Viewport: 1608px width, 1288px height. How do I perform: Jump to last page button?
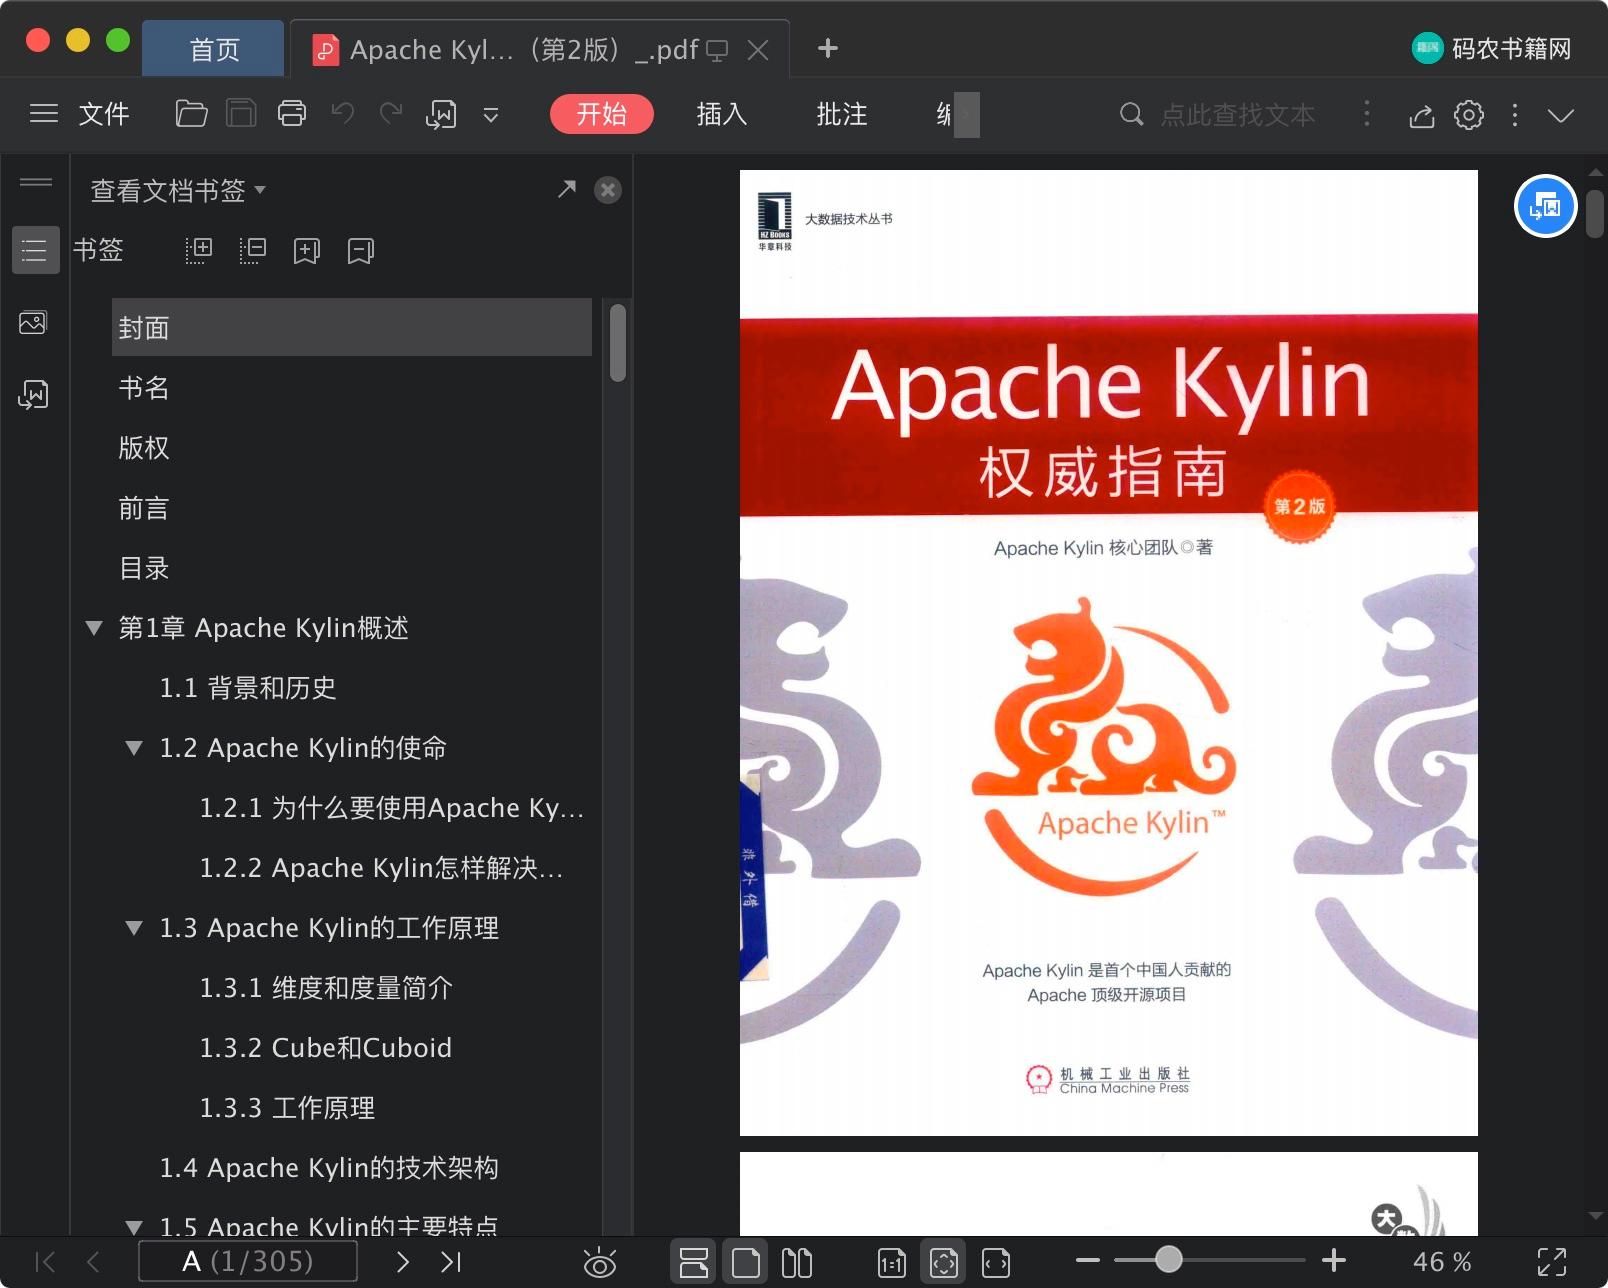click(451, 1262)
